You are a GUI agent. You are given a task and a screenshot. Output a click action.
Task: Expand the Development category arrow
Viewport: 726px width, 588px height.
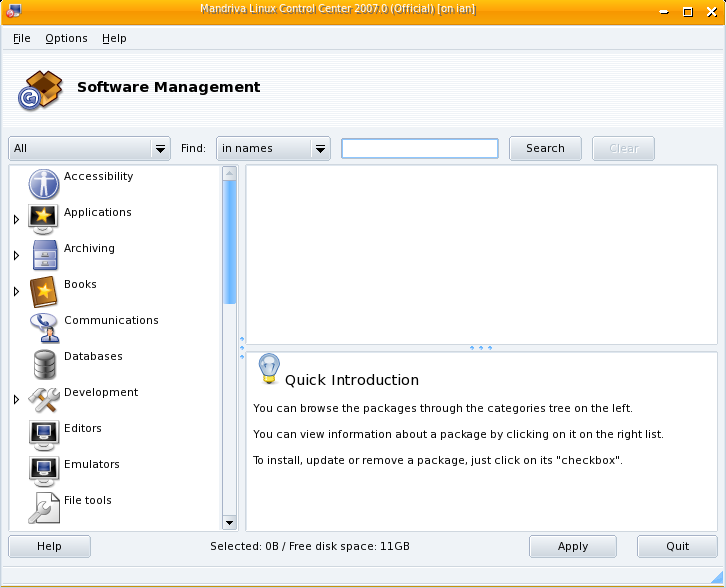click(16, 399)
